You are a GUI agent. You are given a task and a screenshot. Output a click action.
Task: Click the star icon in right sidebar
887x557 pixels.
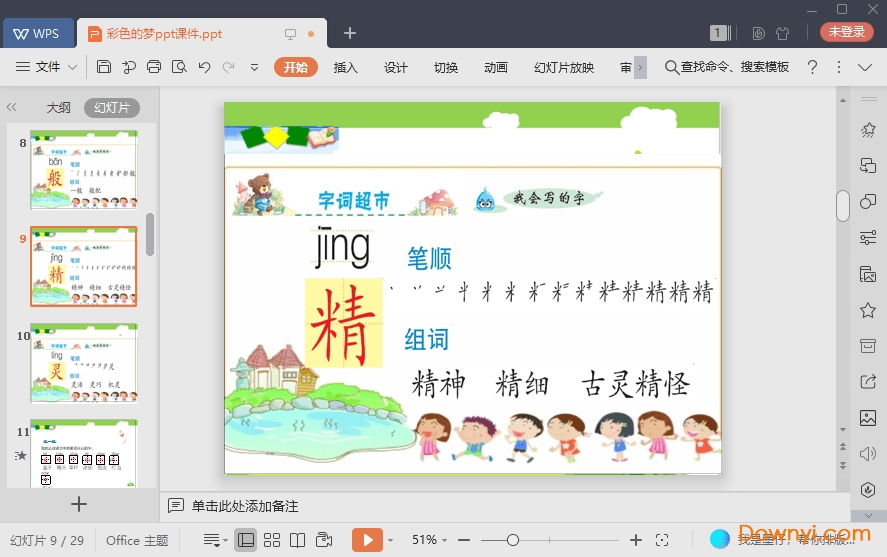tap(868, 310)
